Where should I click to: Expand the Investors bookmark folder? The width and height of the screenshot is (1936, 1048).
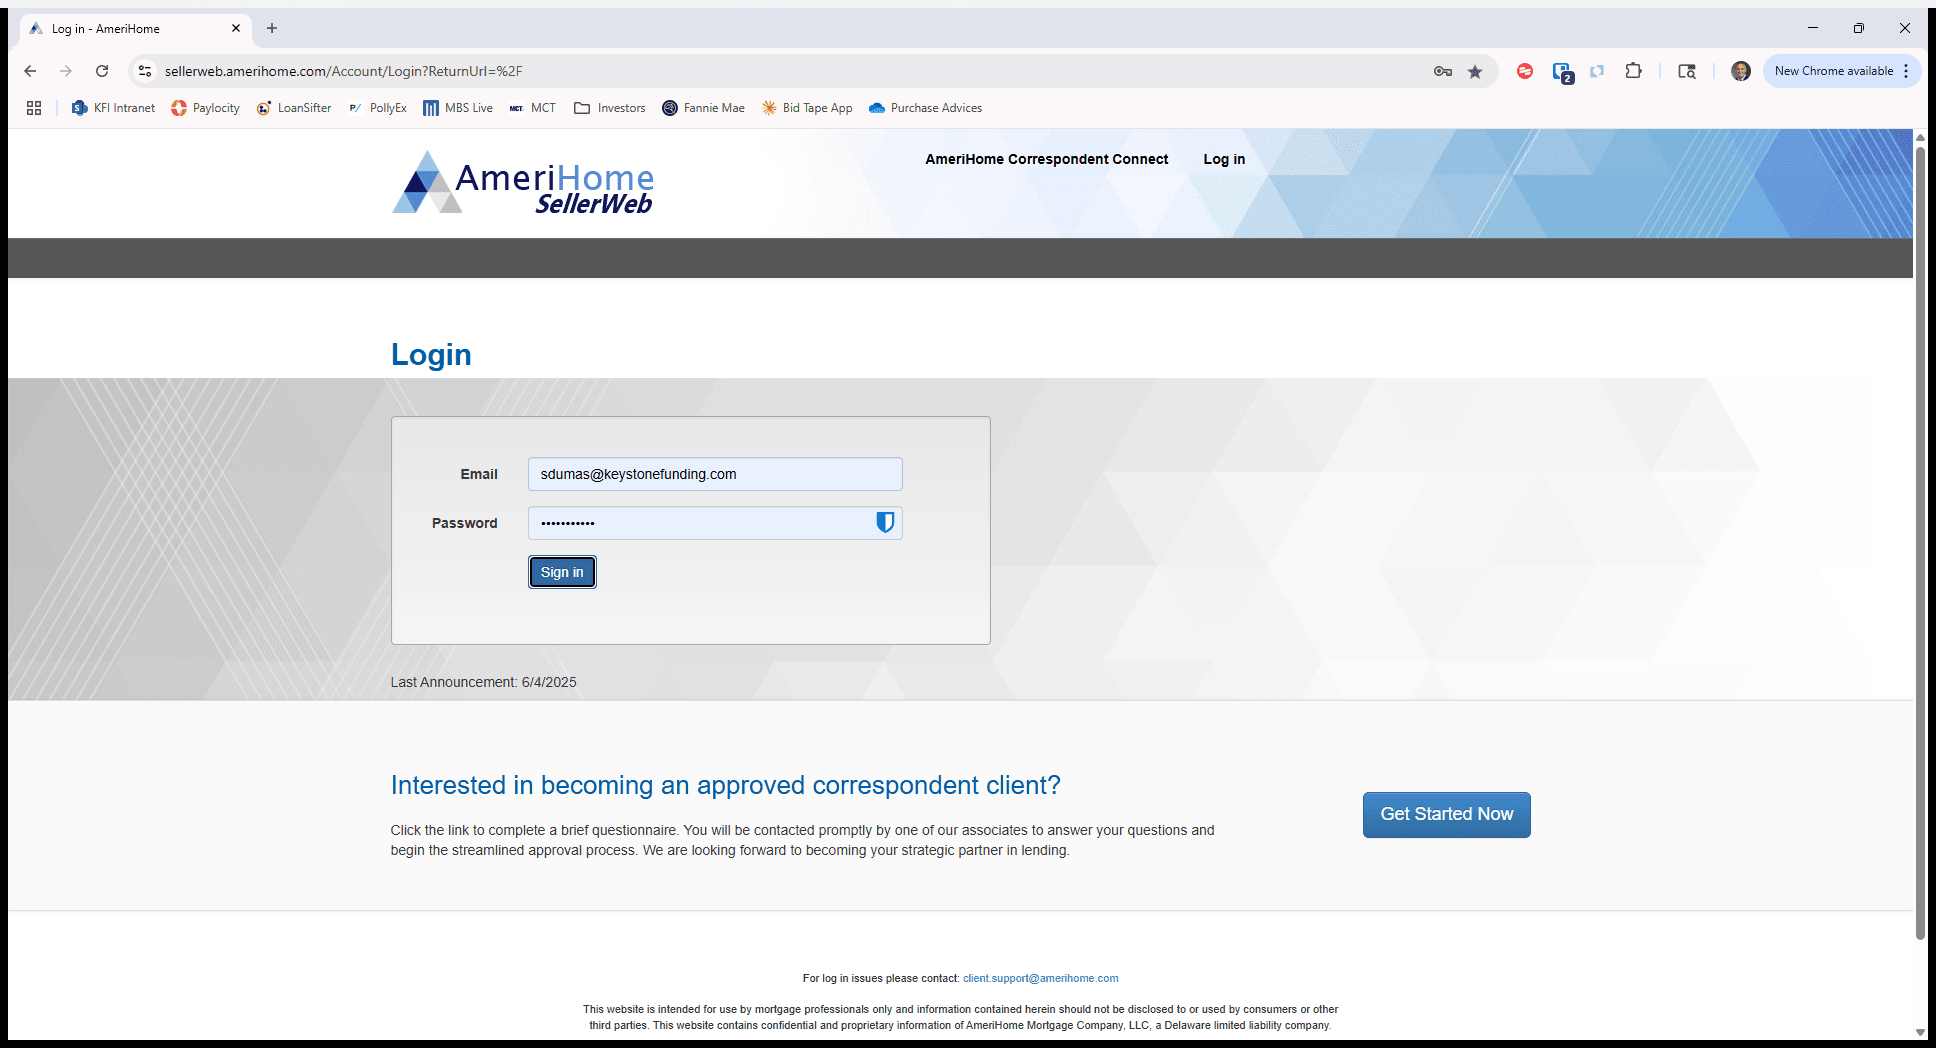click(x=610, y=108)
